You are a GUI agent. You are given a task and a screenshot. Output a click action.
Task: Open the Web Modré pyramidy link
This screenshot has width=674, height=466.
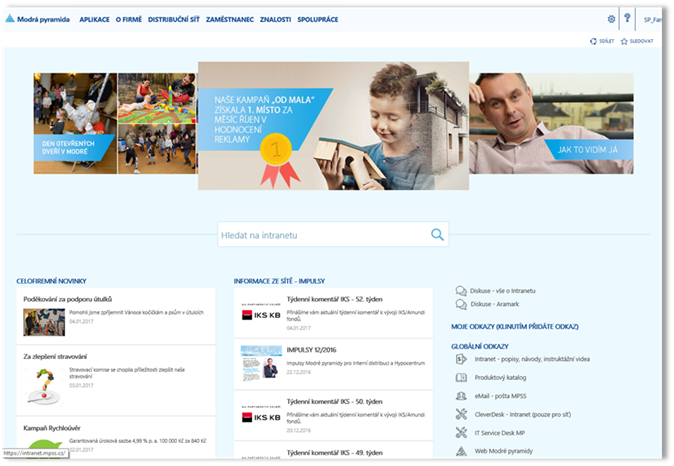pyautogui.click(x=503, y=451)
